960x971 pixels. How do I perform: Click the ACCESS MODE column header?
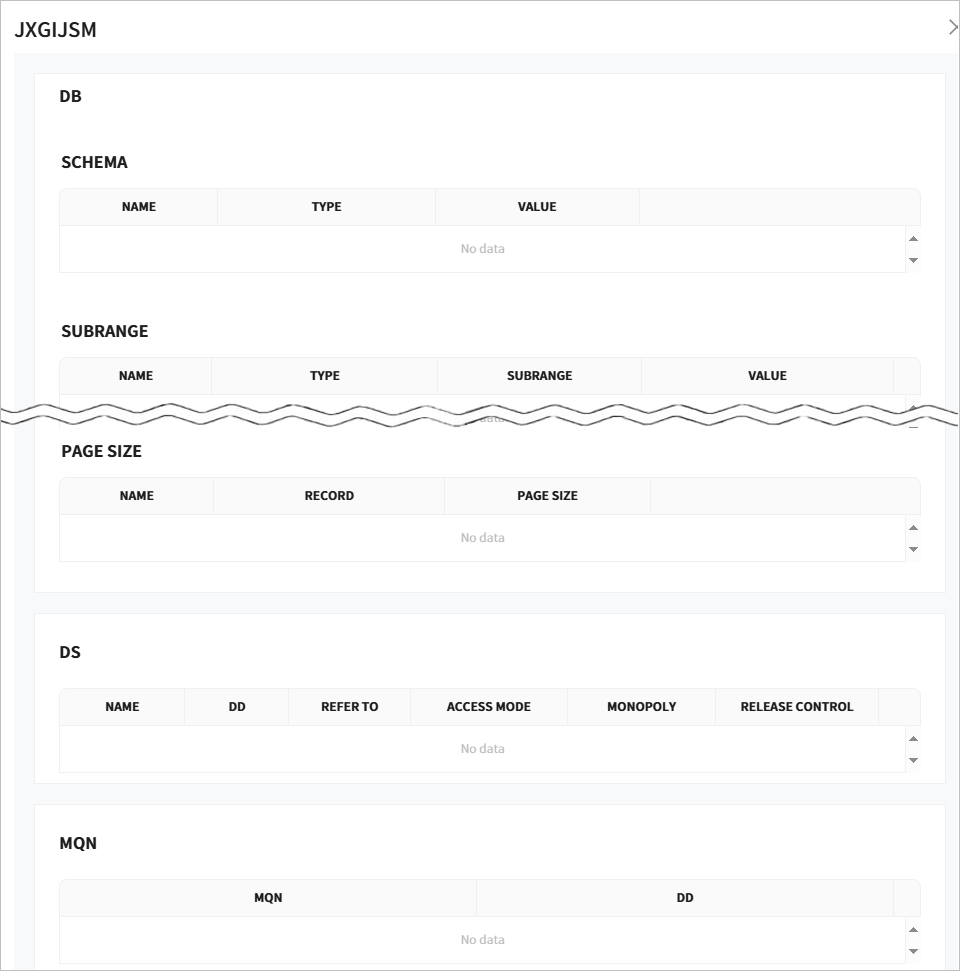click(x=489, y=707)
